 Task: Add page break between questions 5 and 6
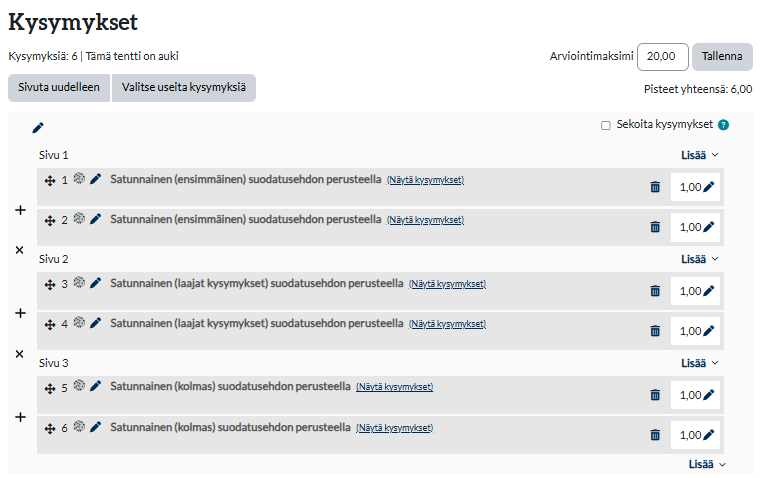[20, 417]
